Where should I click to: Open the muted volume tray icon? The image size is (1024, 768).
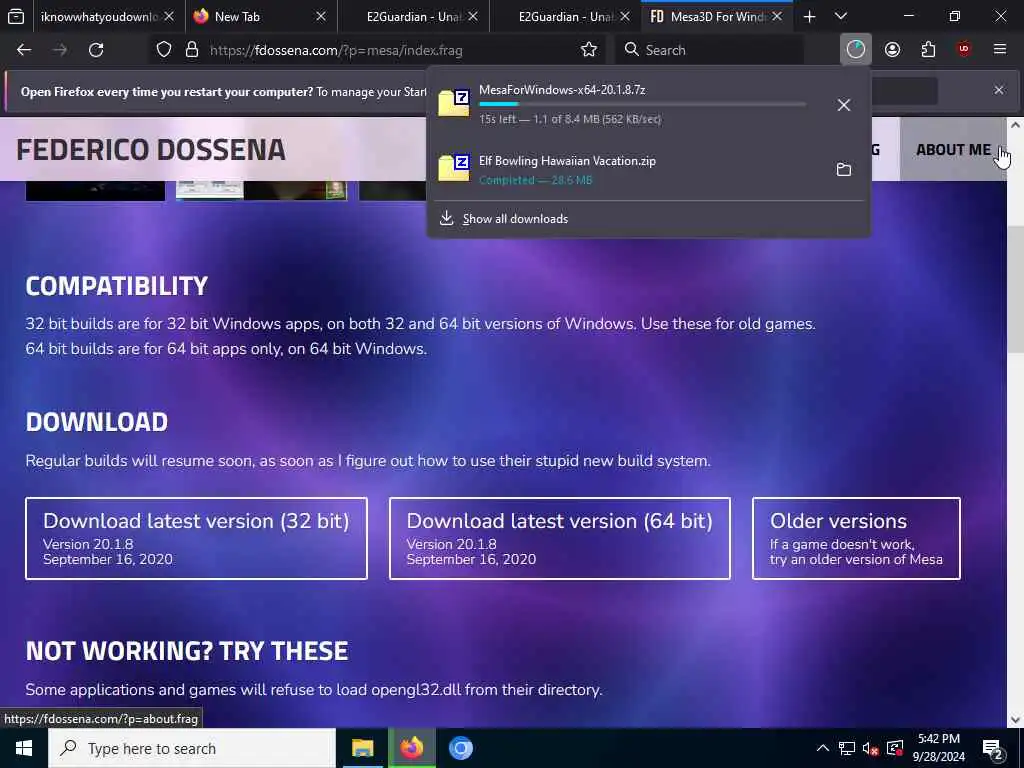point(870,748)
